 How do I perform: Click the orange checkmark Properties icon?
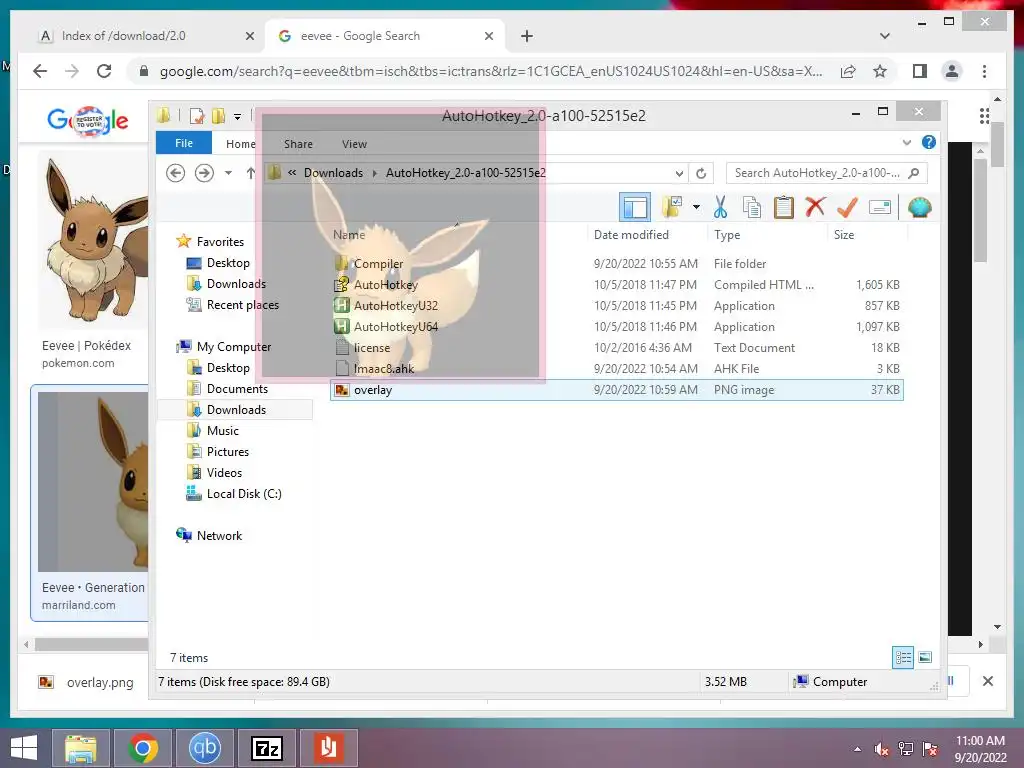(x=847, y=208)
